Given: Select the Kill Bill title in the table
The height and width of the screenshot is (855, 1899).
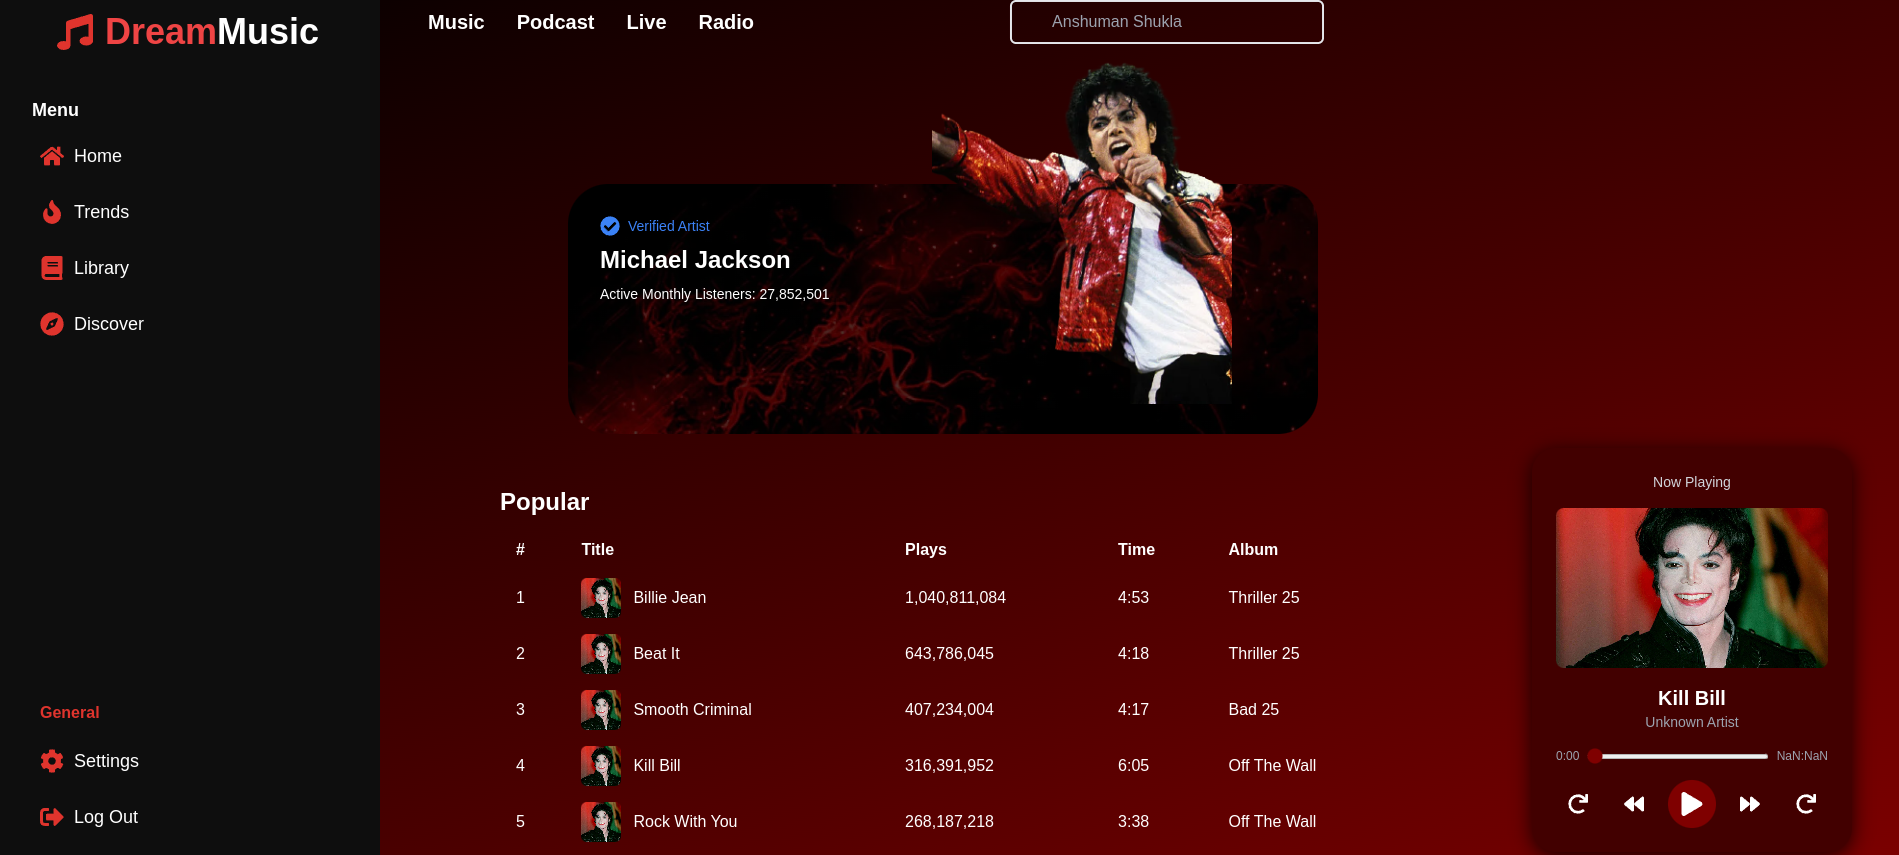Looking at the screenshot, I should click(x=656, y=766).
